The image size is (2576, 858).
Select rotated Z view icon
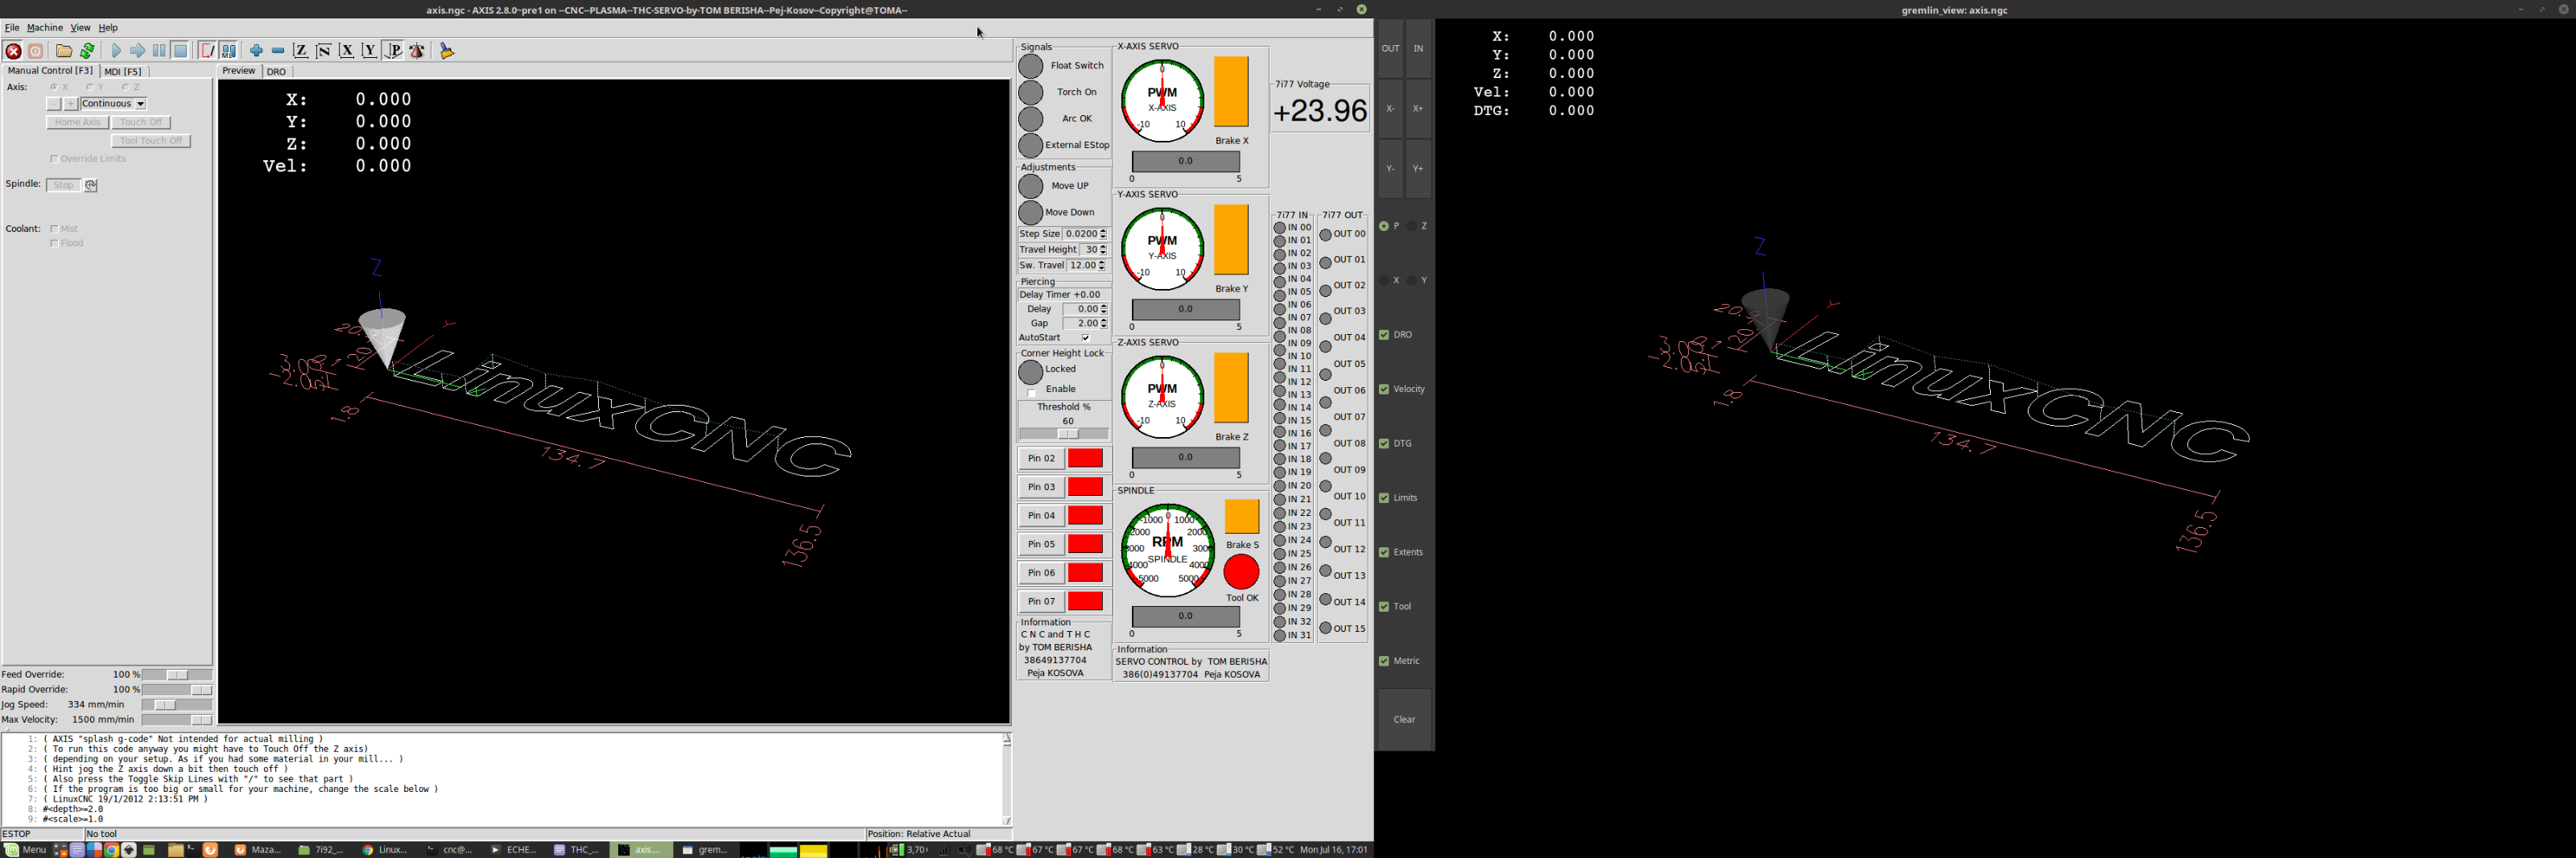[x=324, y=51]
